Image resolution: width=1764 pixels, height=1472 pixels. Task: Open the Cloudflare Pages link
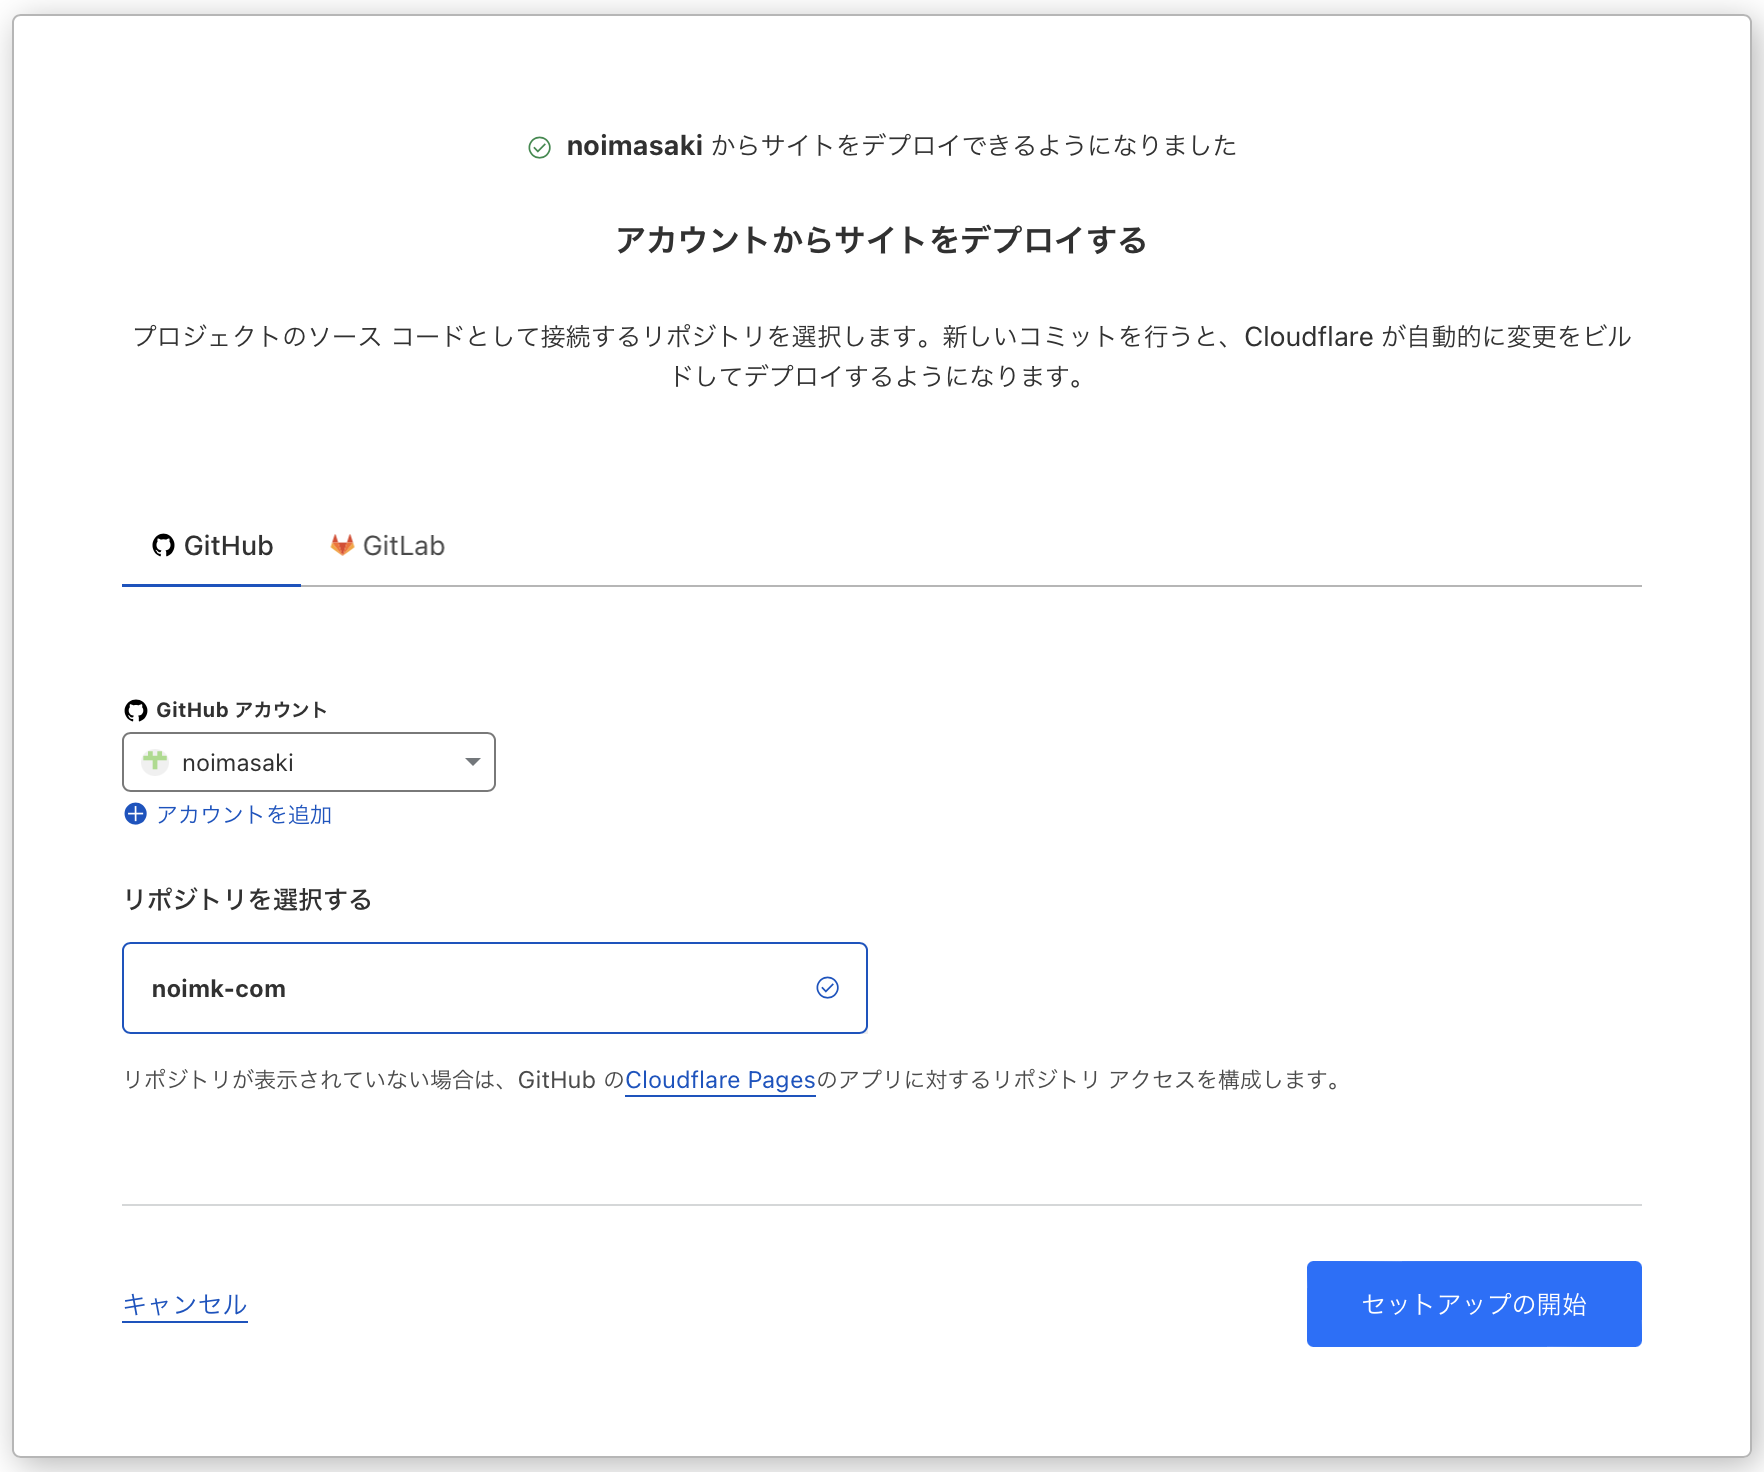tap(721, 1080)
